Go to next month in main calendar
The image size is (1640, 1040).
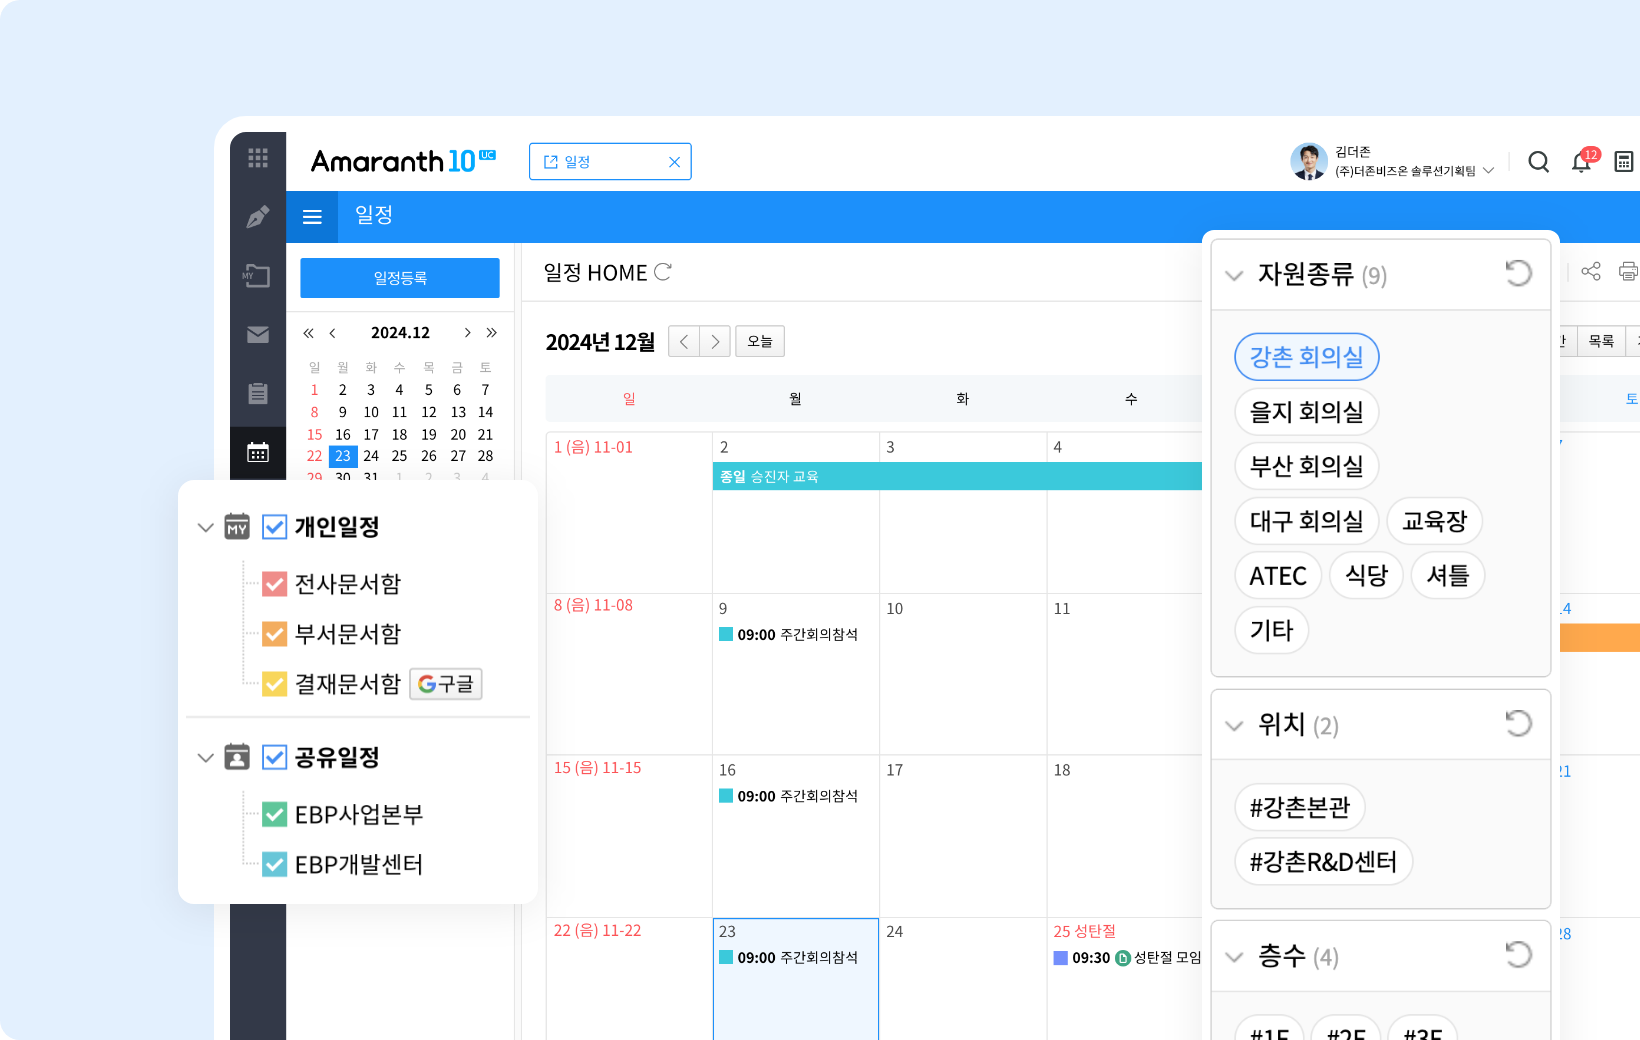[715, 341]
